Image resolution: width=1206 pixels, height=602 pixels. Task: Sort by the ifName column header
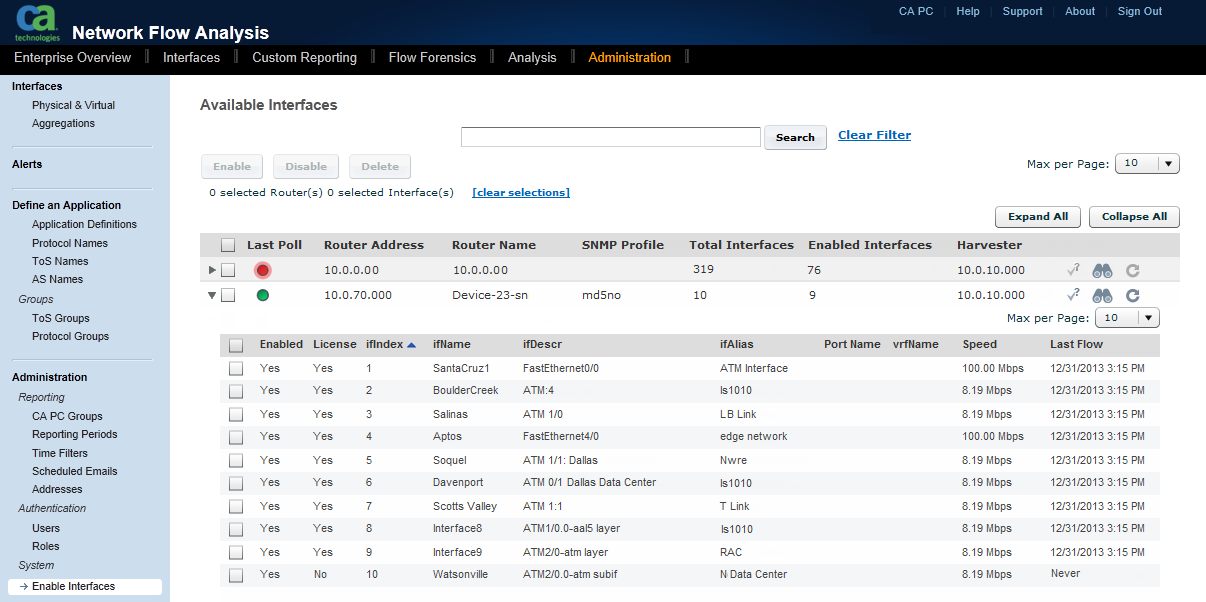pos(451,344)
